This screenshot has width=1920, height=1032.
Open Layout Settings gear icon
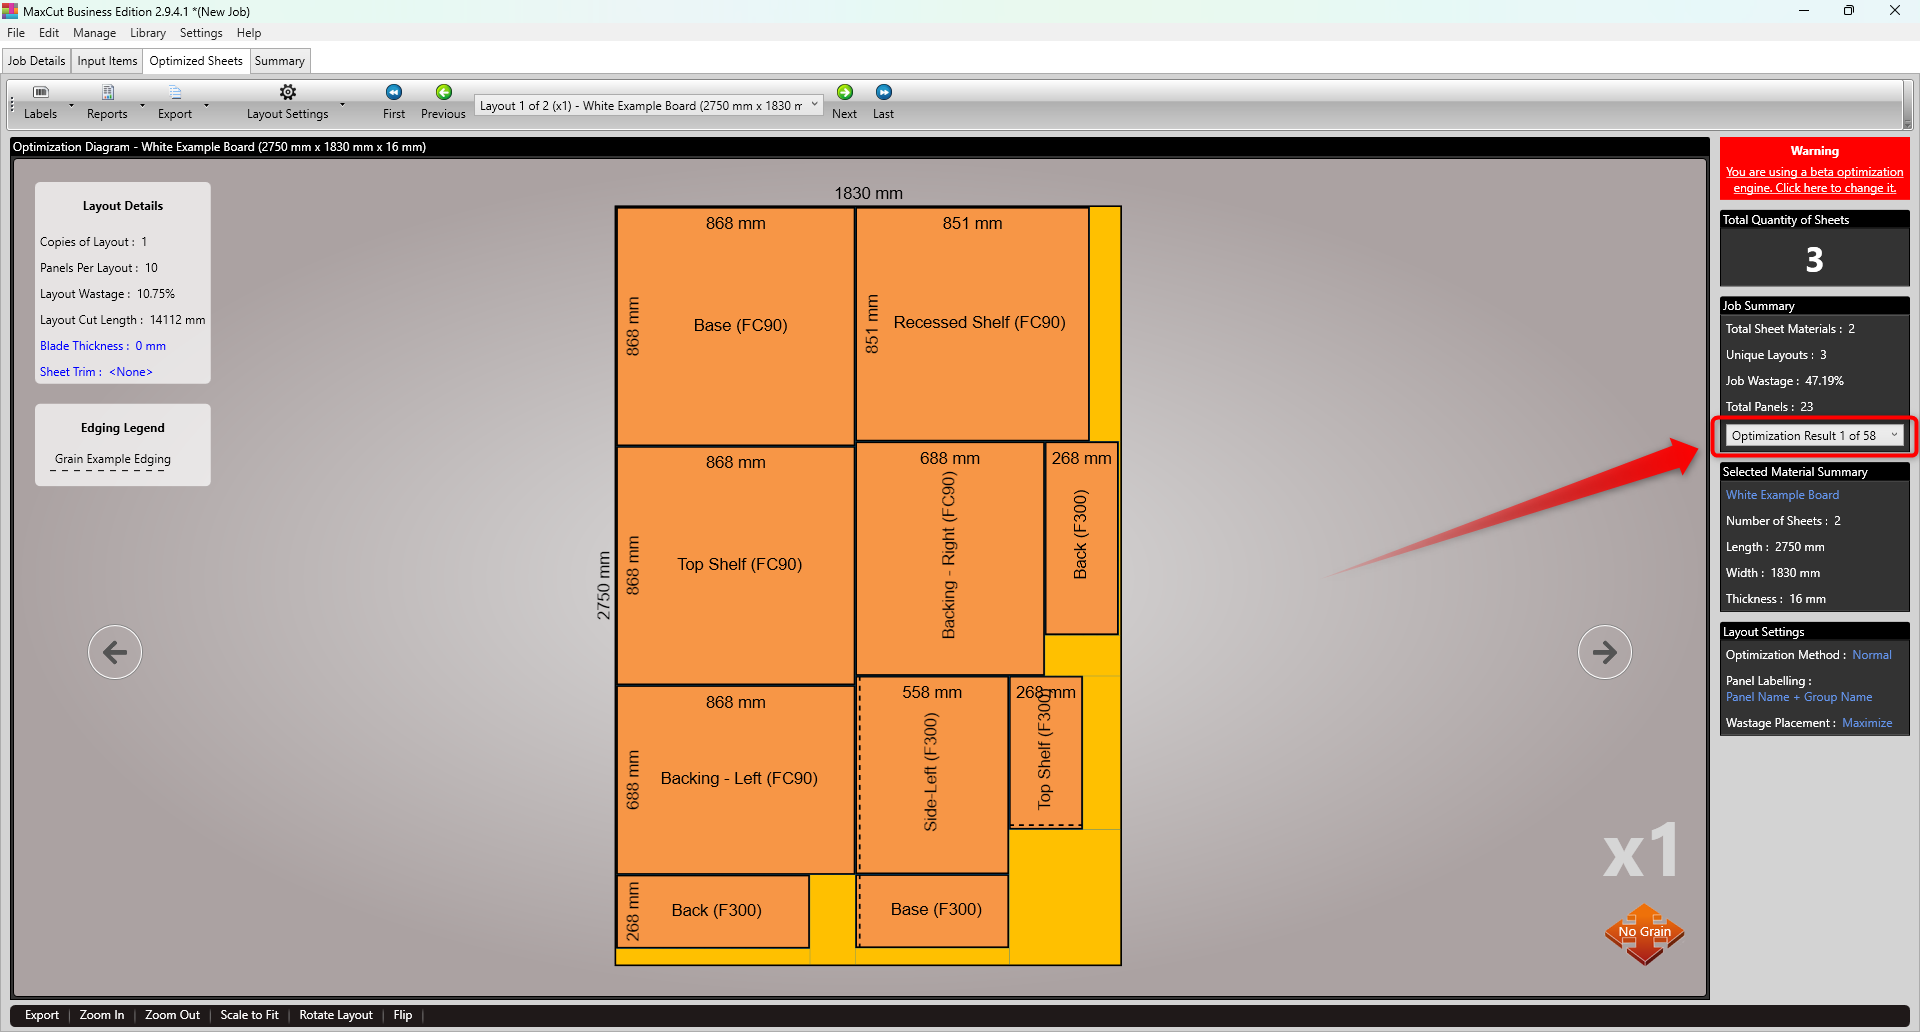tap(287, 93)
